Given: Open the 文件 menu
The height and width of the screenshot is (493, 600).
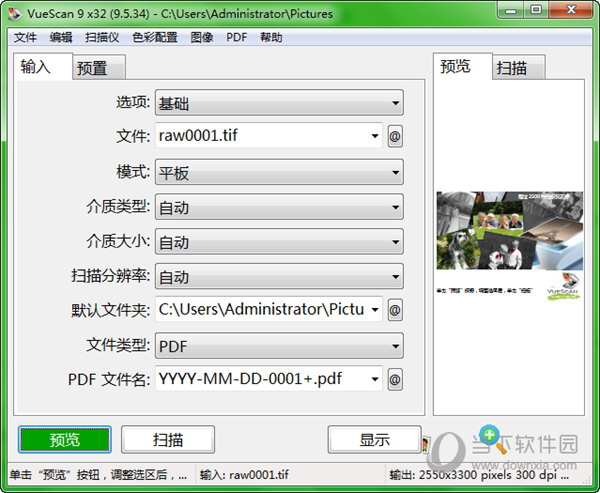Looking at the screenshot, I should click(25, 38).
